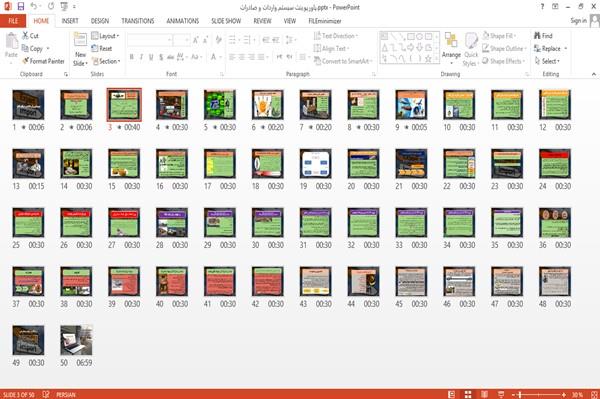Click the Slide 3 of 50 indicator
The height and width of the screenshot is (399, 600).
[x=18, y=394]
